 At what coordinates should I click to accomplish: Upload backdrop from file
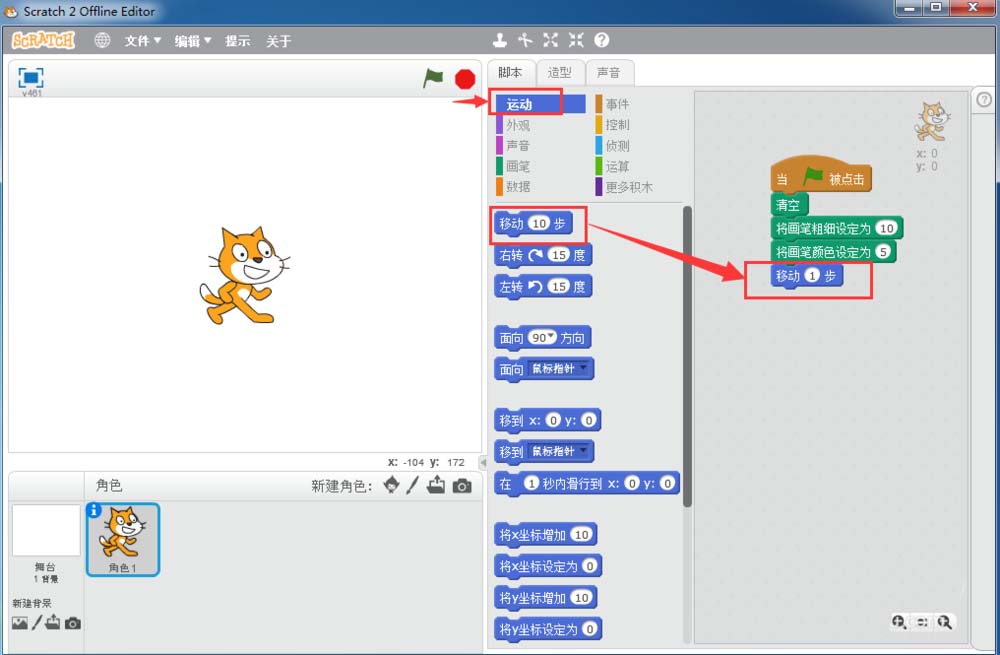pos(53,622)
